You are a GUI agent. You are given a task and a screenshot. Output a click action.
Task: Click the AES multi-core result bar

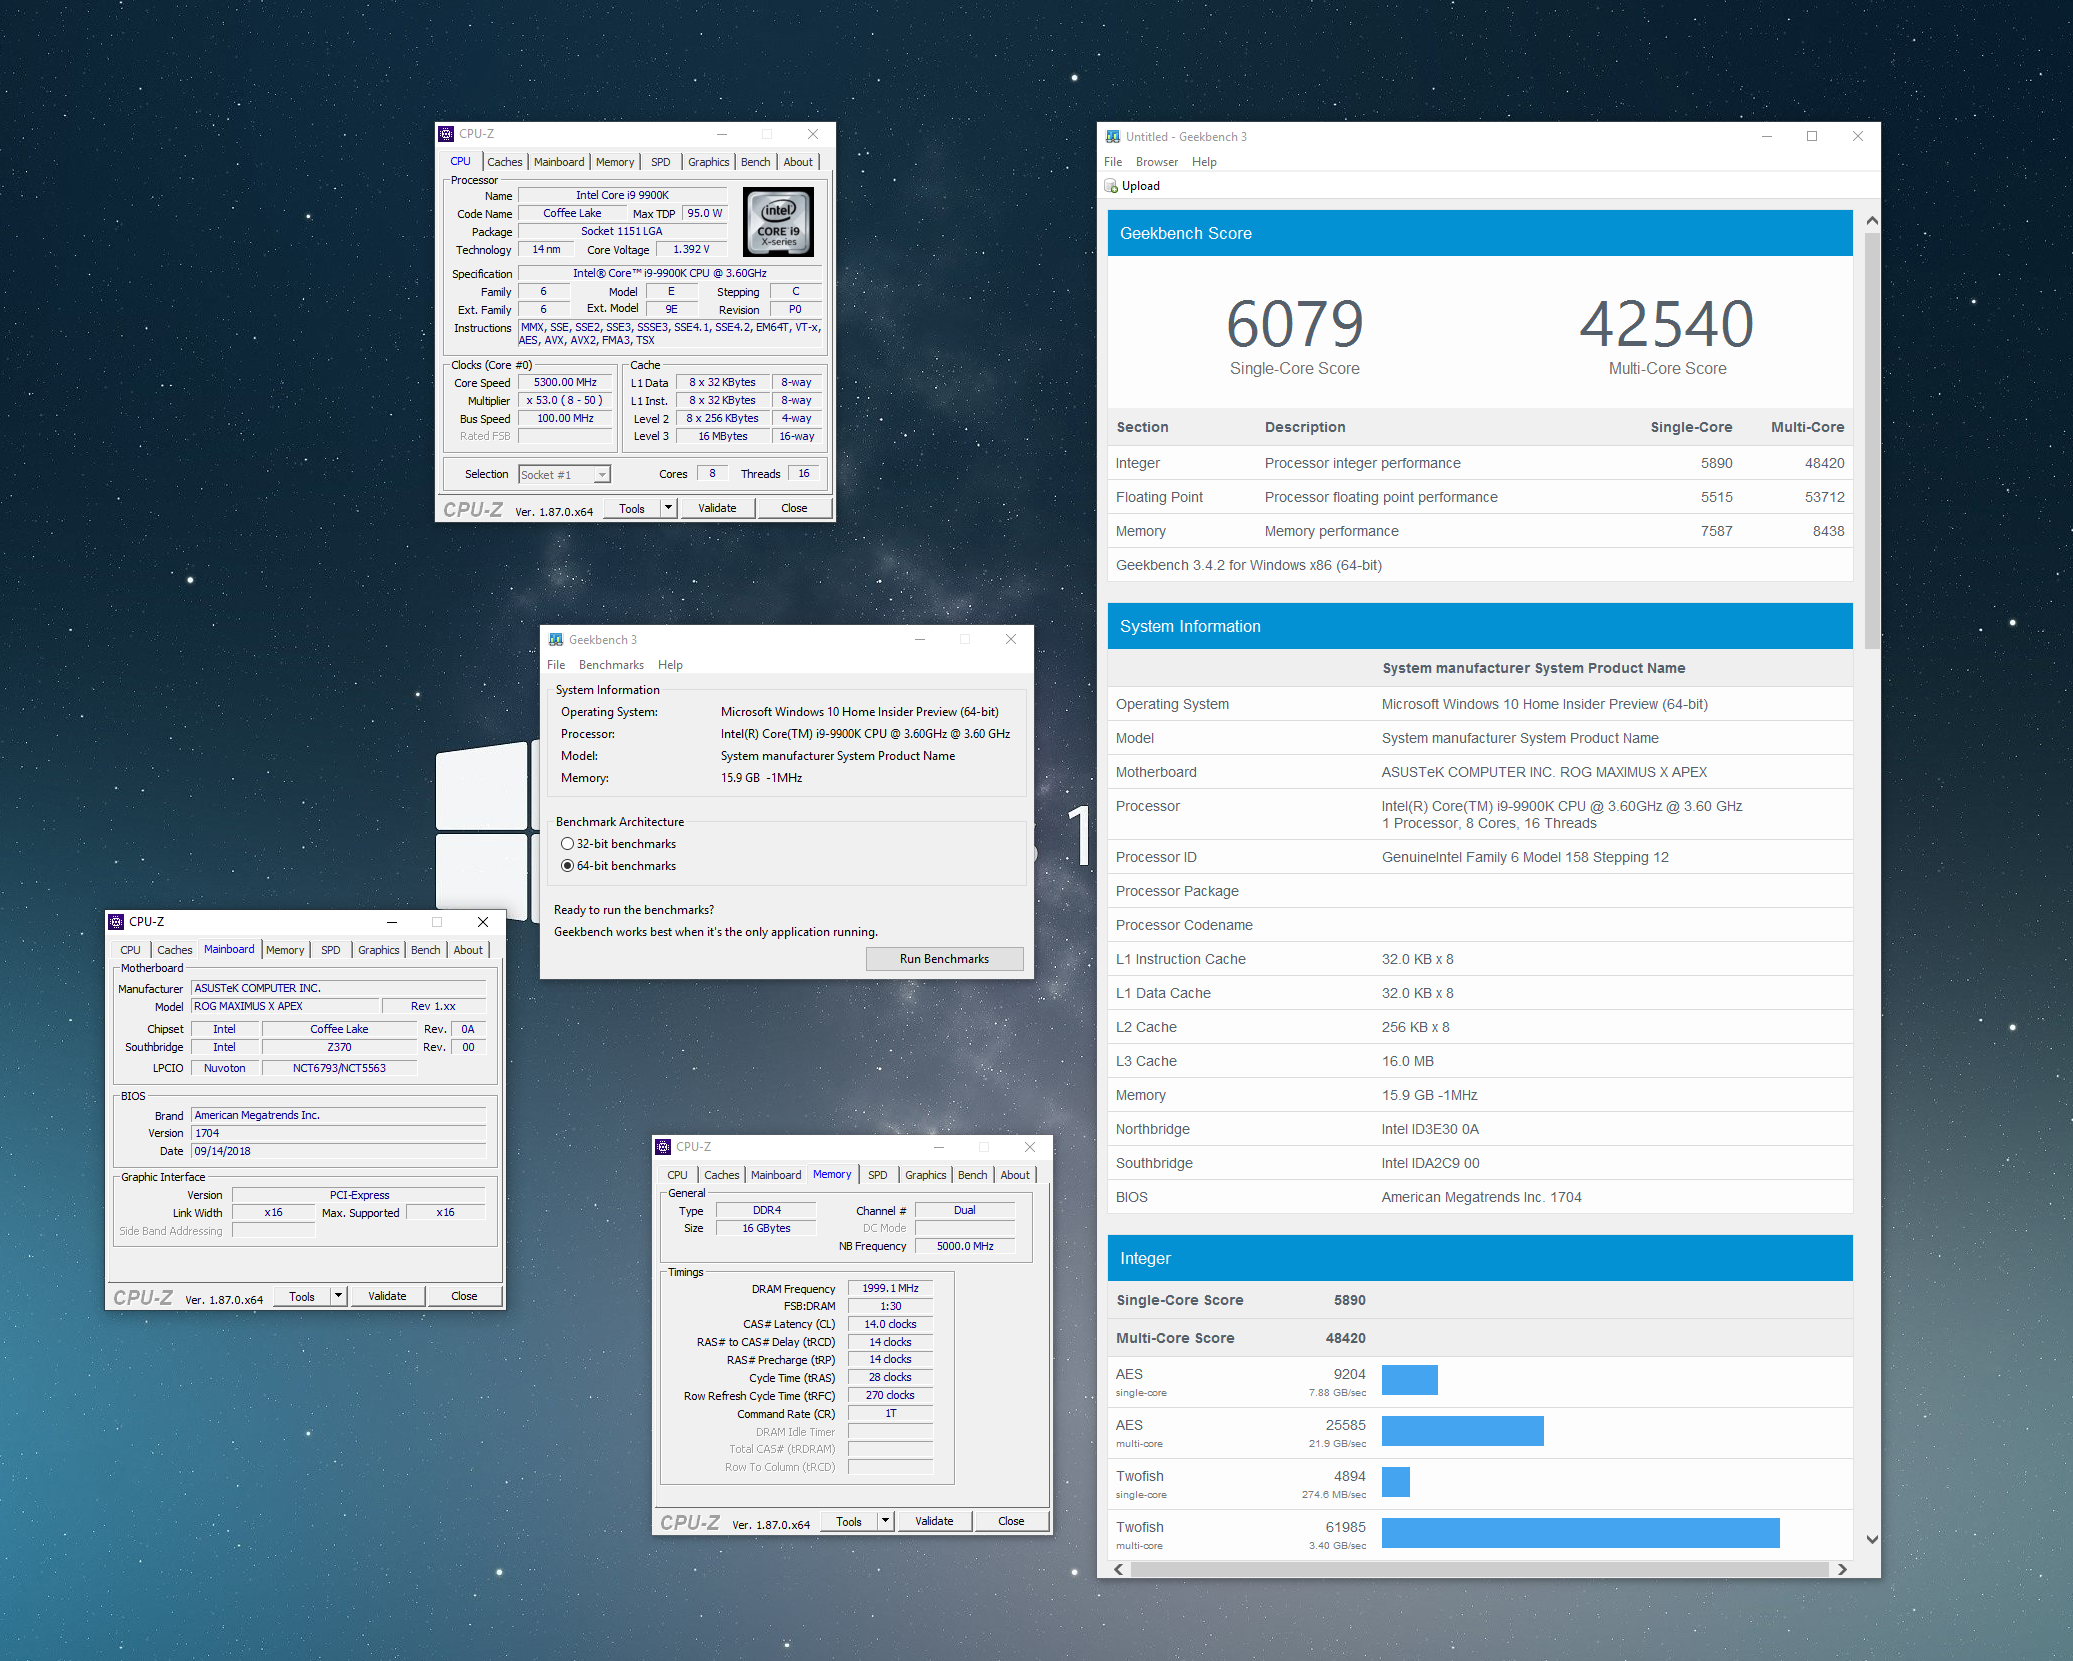click(x=1462, y=1431)
